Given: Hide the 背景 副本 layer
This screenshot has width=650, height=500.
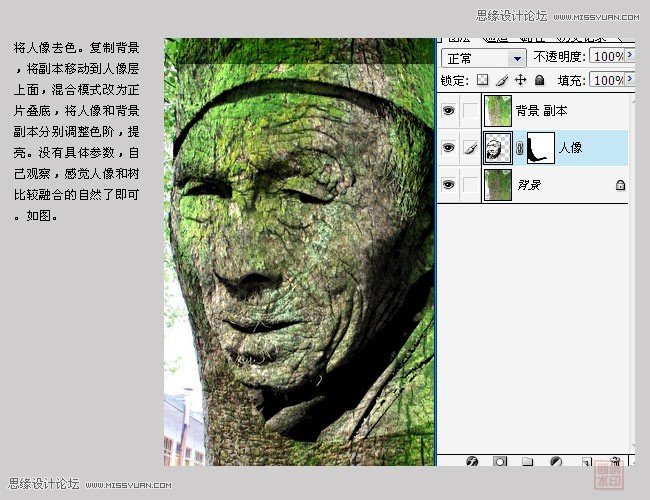Looking at the screenshot, I should click(x=448, y=110).
